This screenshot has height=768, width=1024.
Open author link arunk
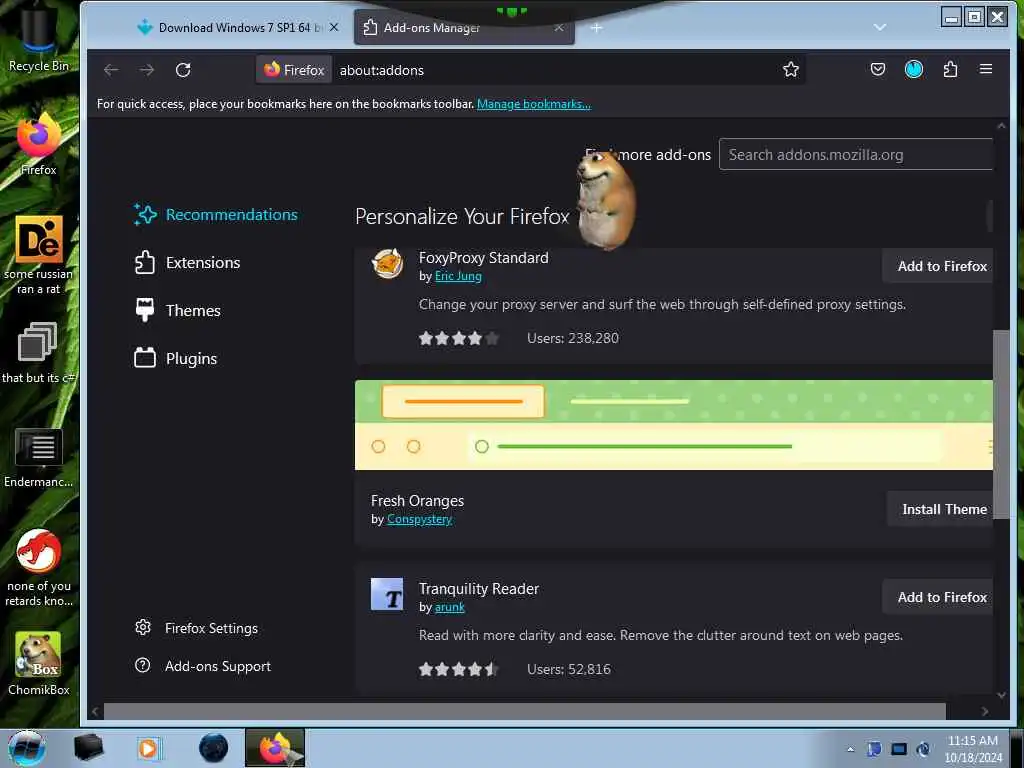click(449, 607)
